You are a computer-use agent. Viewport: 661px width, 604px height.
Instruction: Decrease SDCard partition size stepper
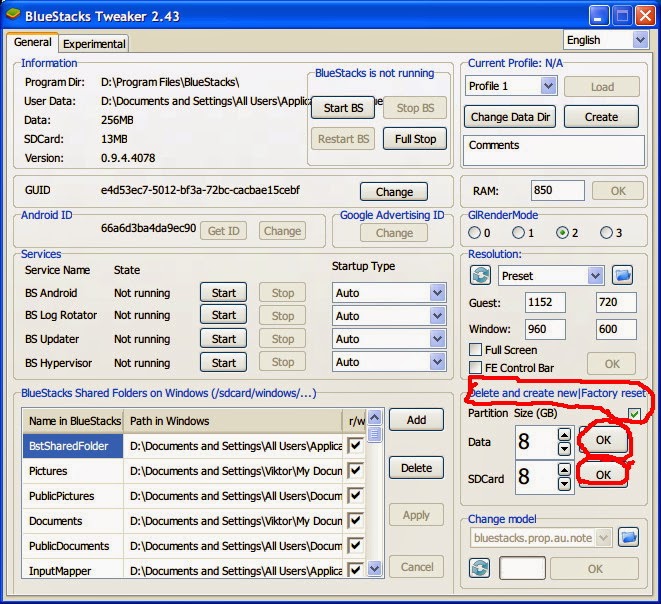click(564, 484)
